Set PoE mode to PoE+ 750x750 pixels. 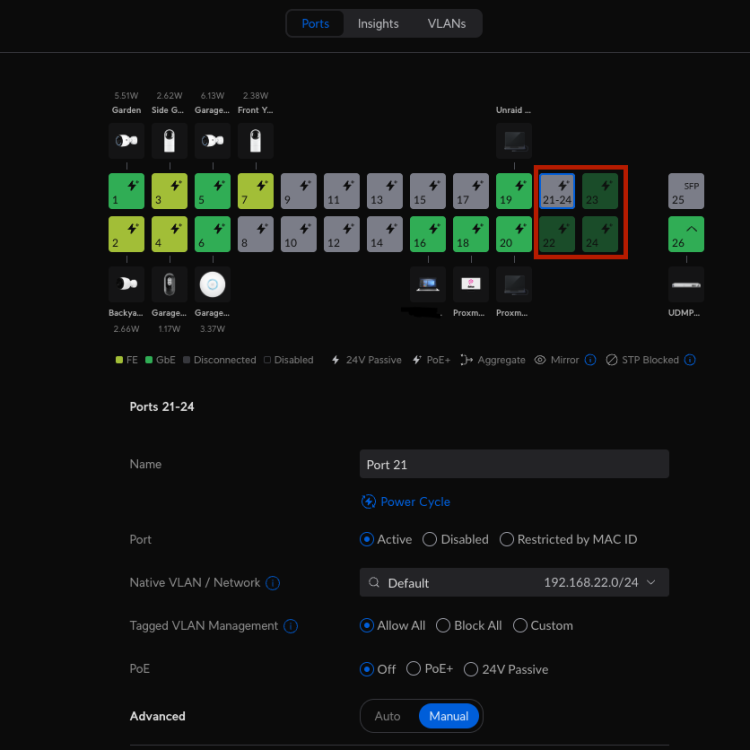pyautogui.click(x=413, y=669)
